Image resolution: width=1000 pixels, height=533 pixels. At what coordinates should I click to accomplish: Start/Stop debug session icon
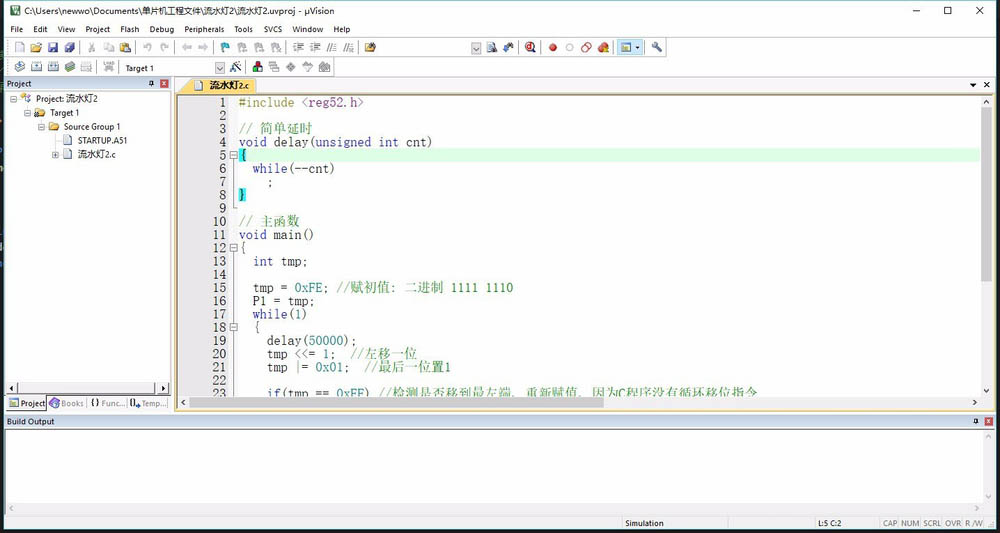530,47
